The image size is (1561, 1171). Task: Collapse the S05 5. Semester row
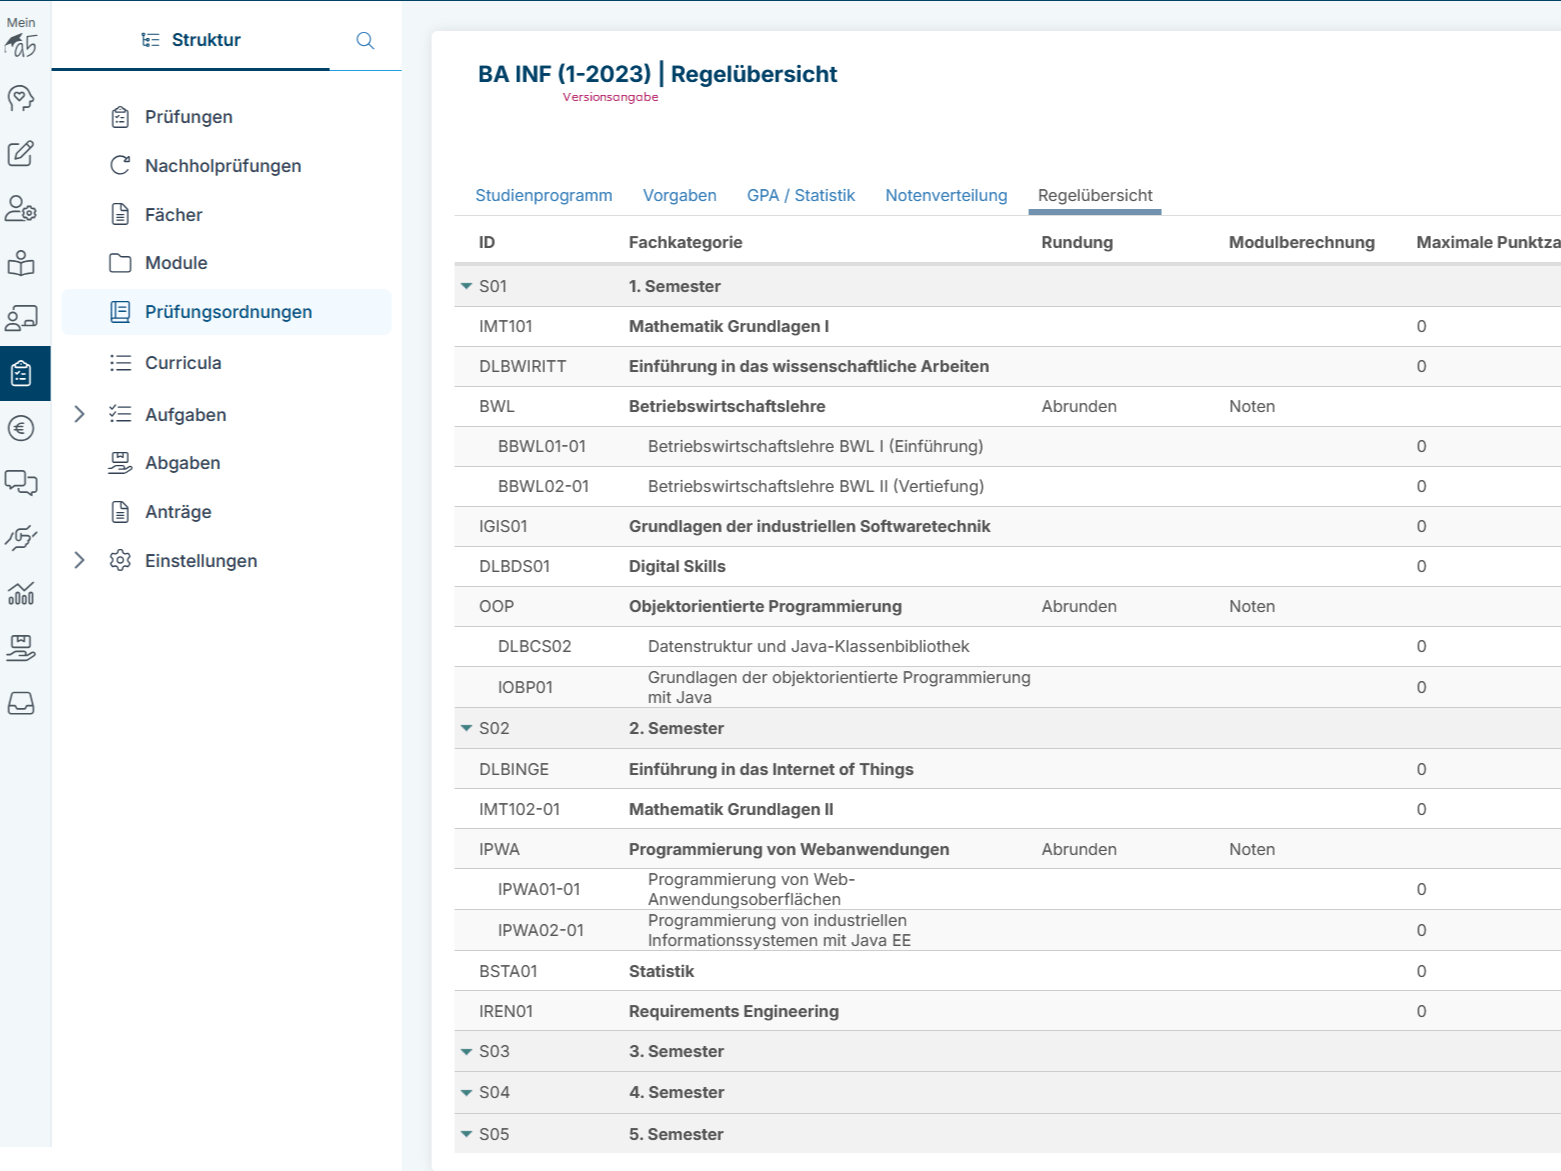click(x=466, y=1134)
